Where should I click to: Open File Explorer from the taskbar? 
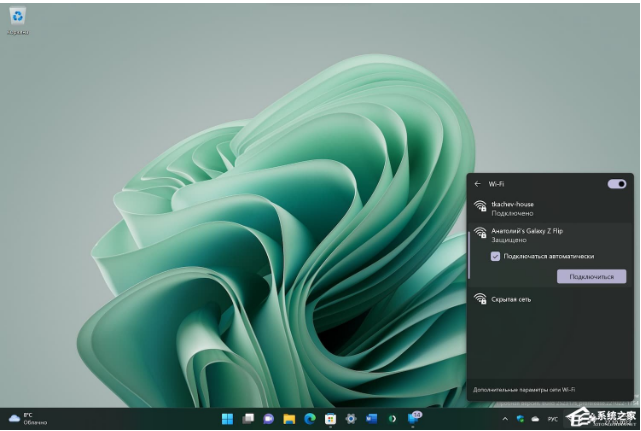tap(289, 418)
